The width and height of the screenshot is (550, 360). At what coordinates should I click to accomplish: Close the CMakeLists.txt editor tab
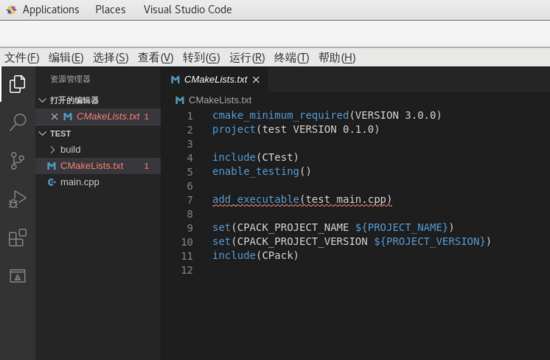coord(256,80)
